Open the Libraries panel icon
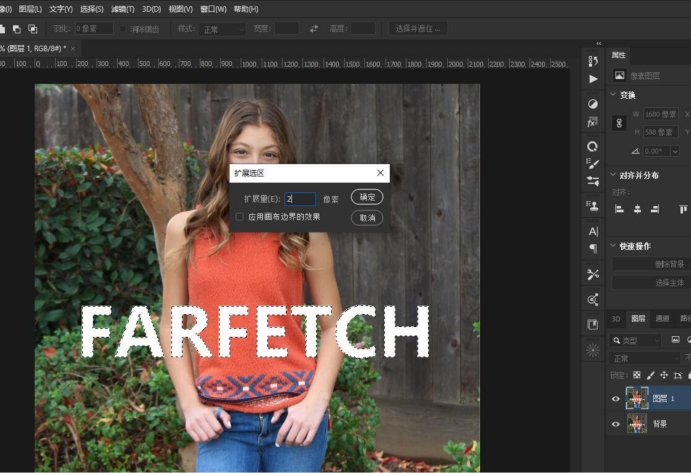 (593, 325)
